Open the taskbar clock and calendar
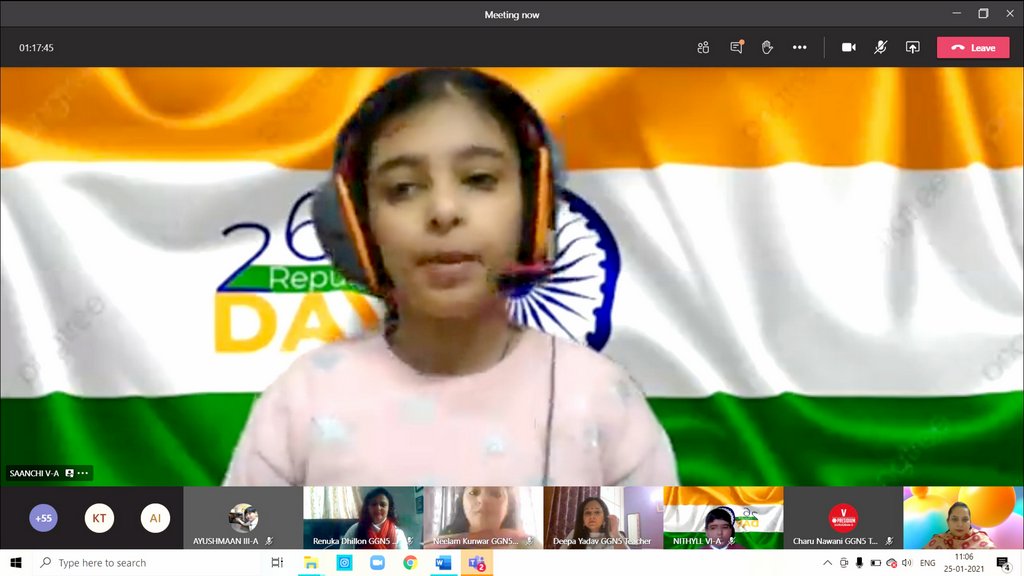 964,562
